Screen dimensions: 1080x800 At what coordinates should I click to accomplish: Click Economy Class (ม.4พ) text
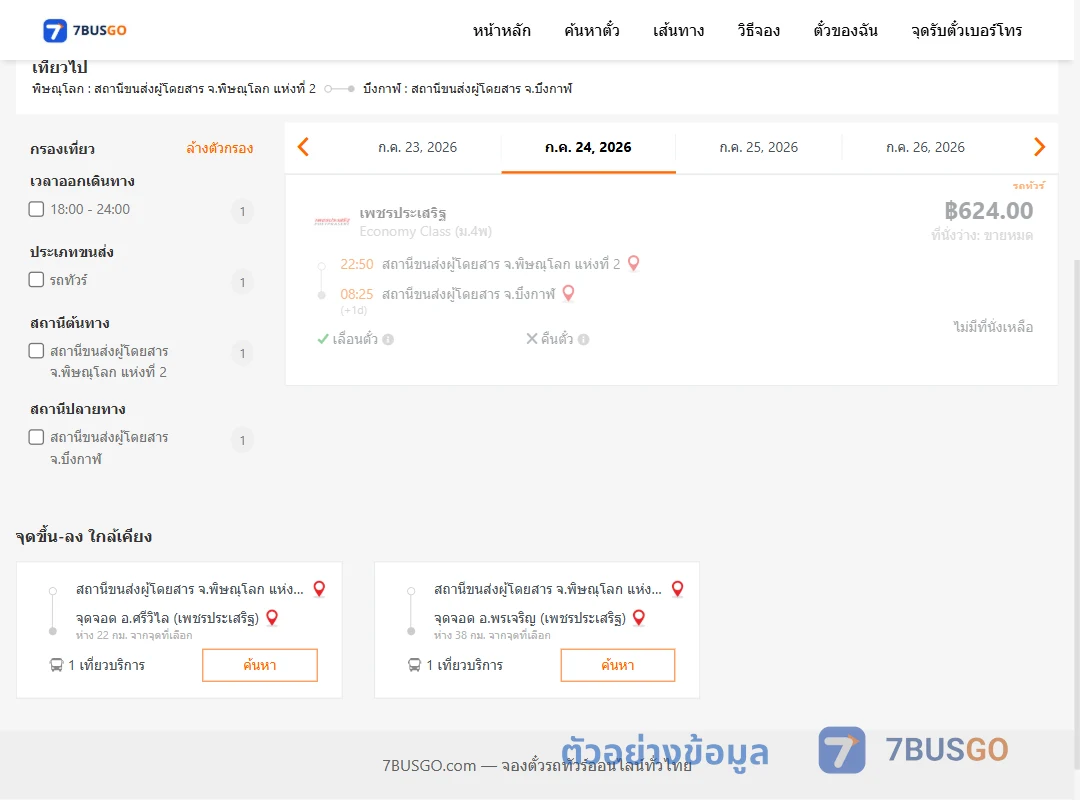tap(426, 232)
